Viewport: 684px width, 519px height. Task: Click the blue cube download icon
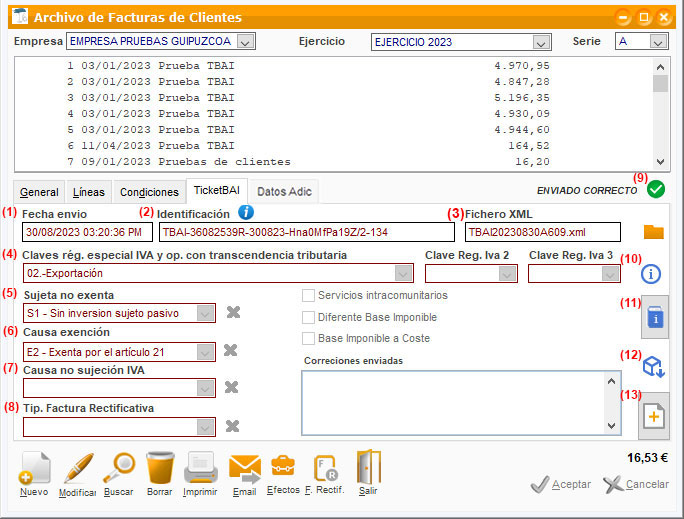coord(653,367)
